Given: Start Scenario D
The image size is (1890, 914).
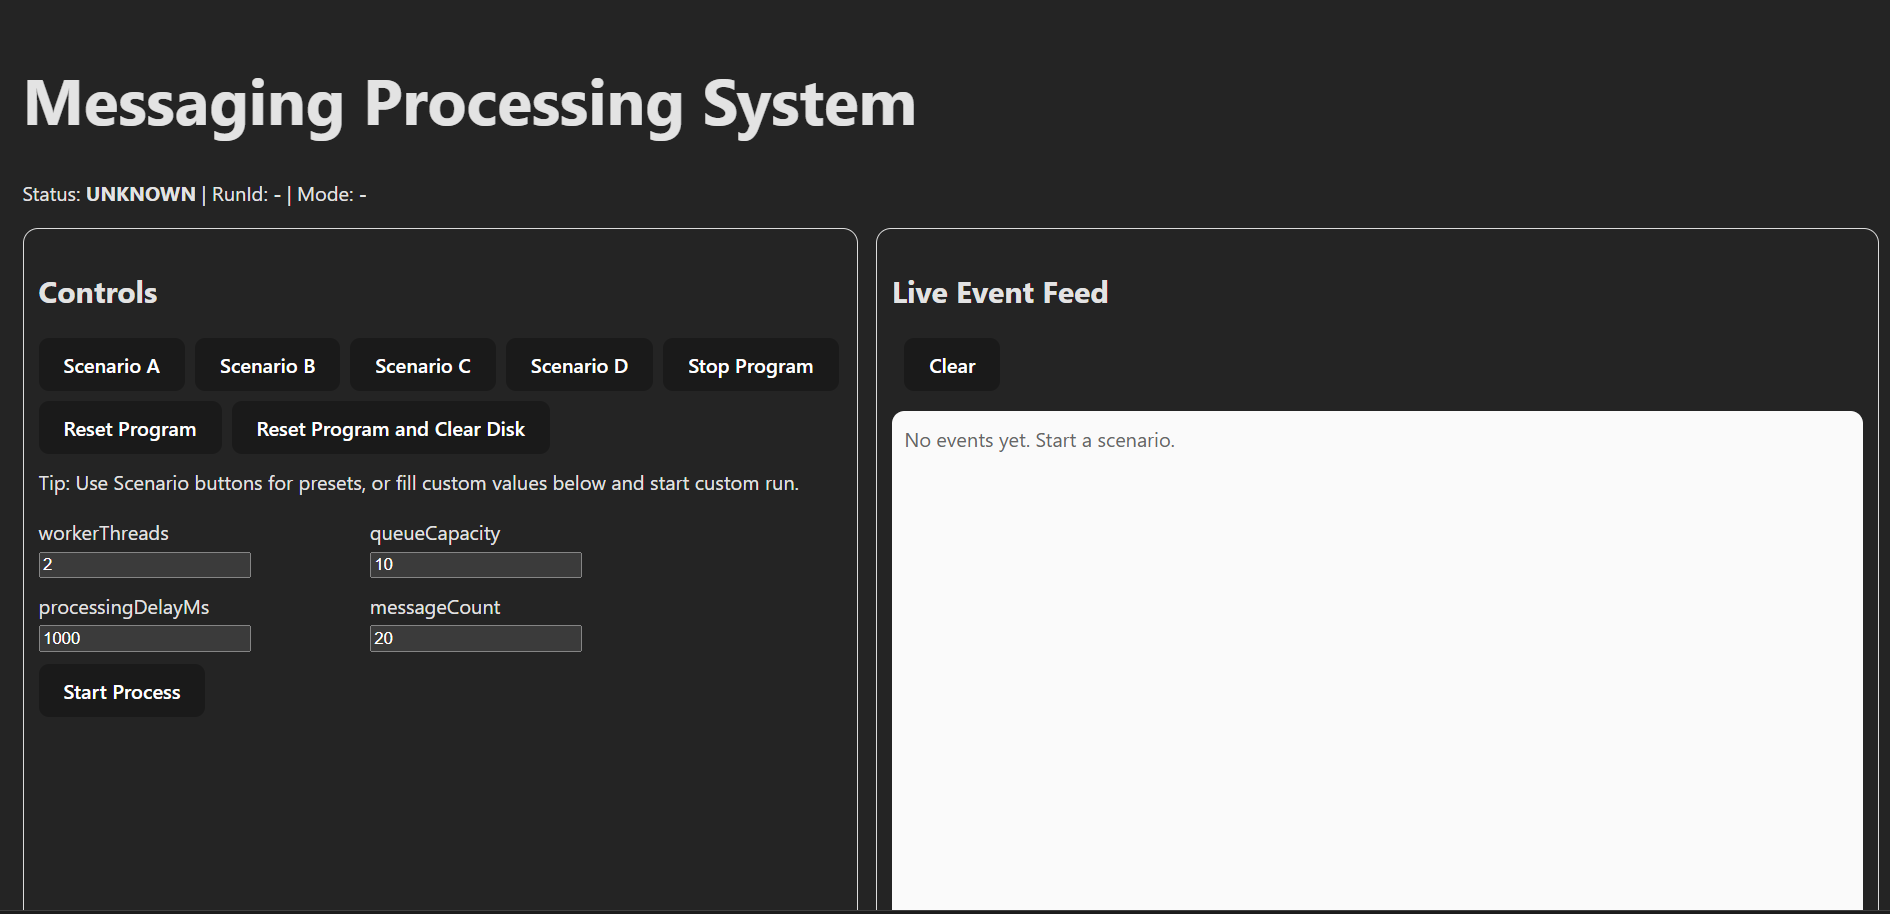Looking at the screenshot, I should pyautogui.click(x=578, y=365).
